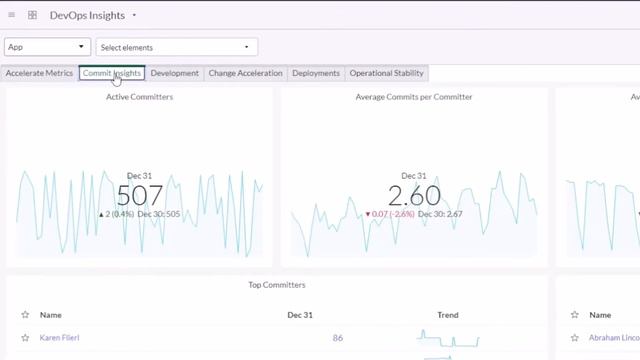Open the hamburger navigation menu
The height and width of the screenshot is (360, 640).
(x=11, y=15)
